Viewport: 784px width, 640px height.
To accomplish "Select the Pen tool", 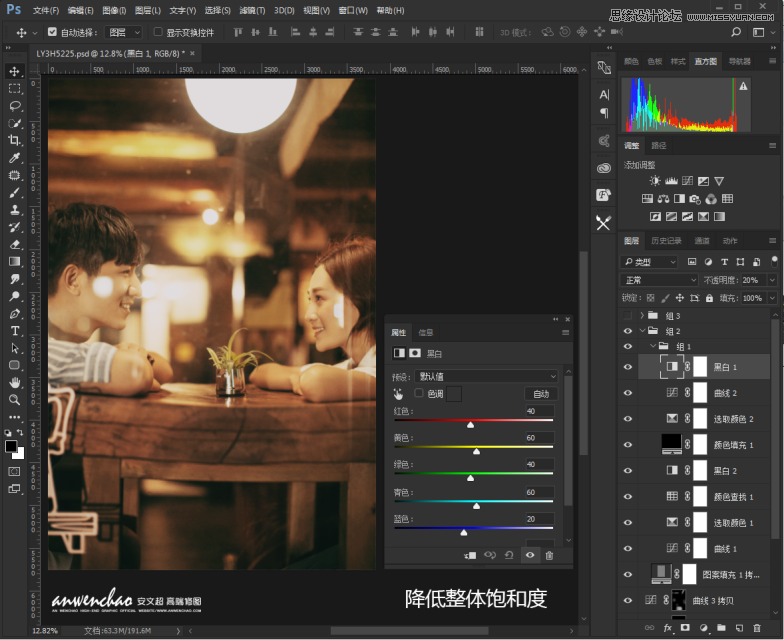I will coord(14,314).
